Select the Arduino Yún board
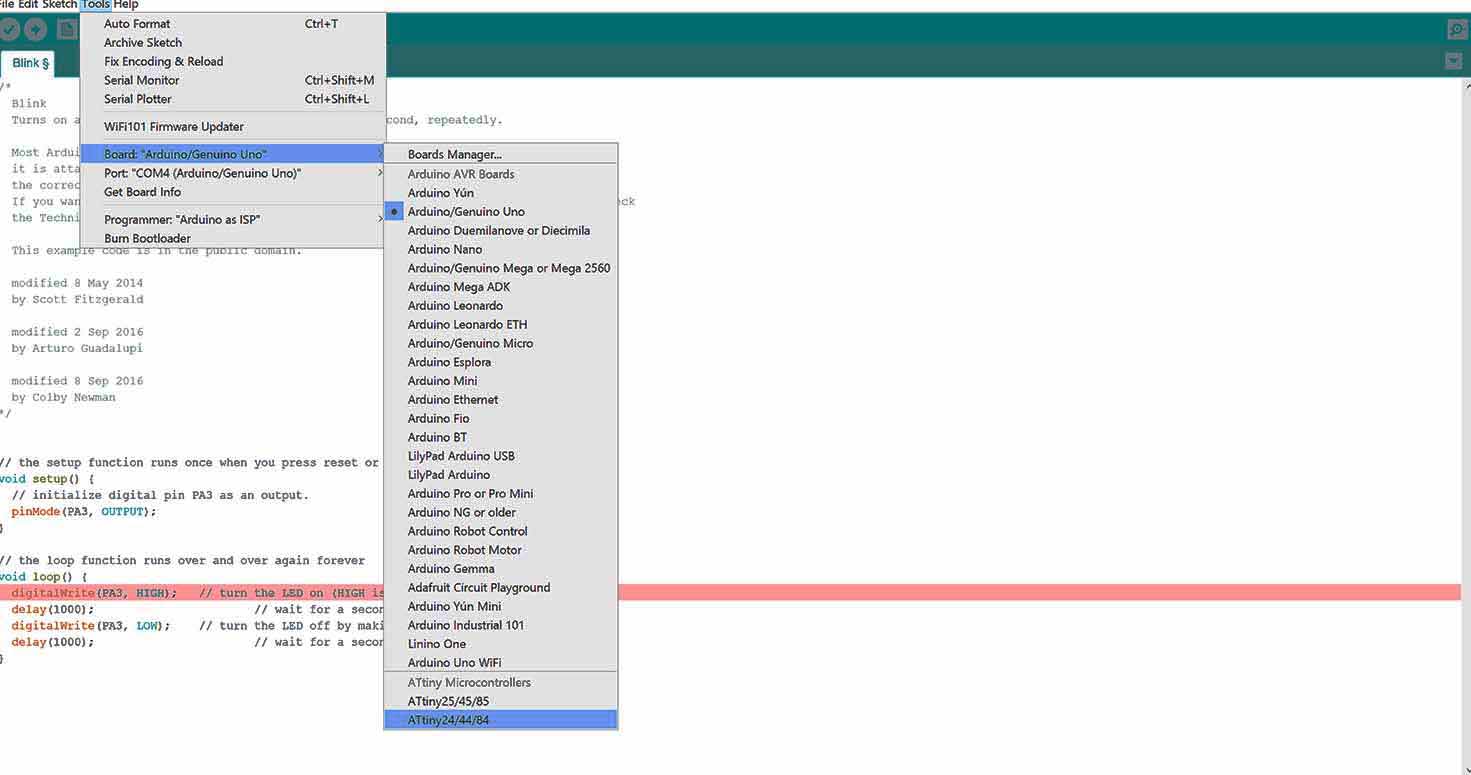The image size is (1471, 775). (x=501, y=193)
